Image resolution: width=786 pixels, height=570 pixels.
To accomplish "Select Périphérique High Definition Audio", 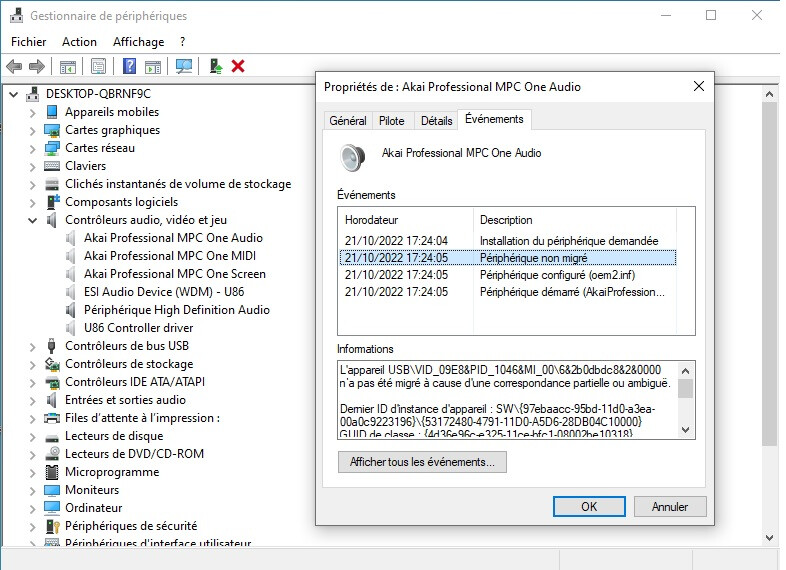I will click(x=176, y=310).
